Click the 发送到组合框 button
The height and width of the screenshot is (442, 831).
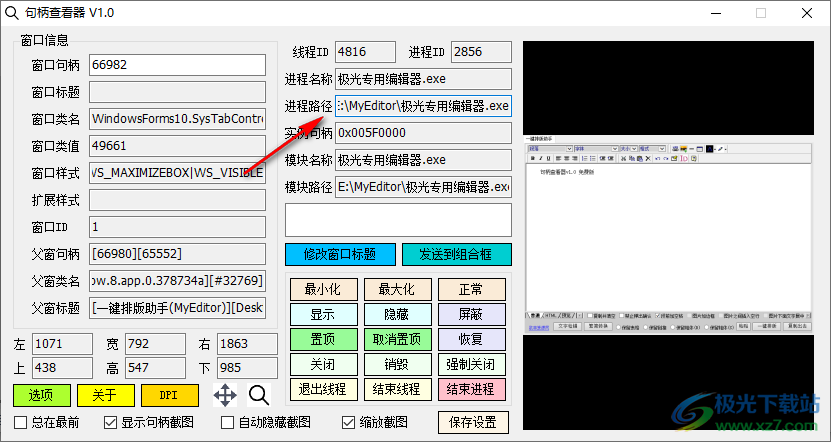457,254
